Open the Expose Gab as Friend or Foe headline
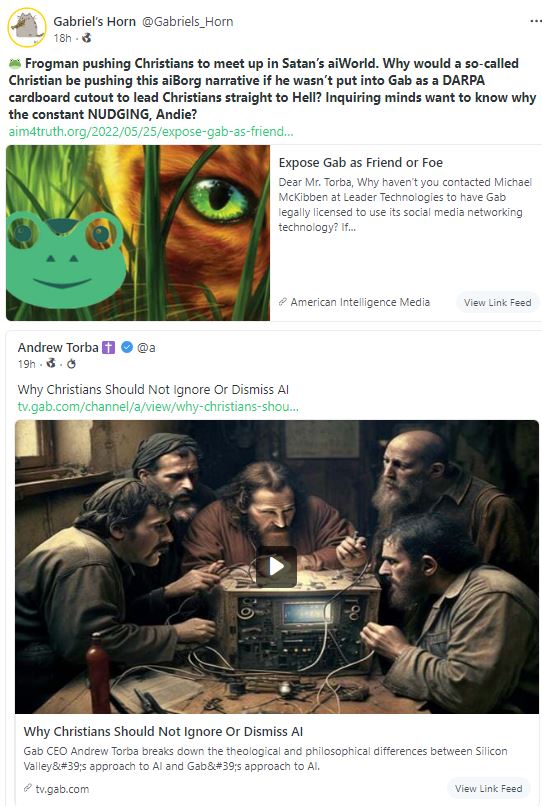The height and width of the screenshot is (806, 542). pos(360,162)
